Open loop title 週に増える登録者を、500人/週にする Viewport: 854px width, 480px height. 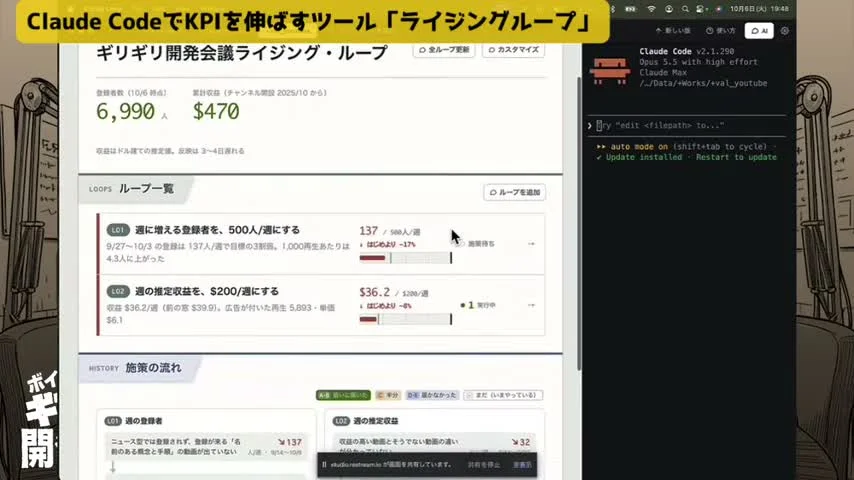217,230
